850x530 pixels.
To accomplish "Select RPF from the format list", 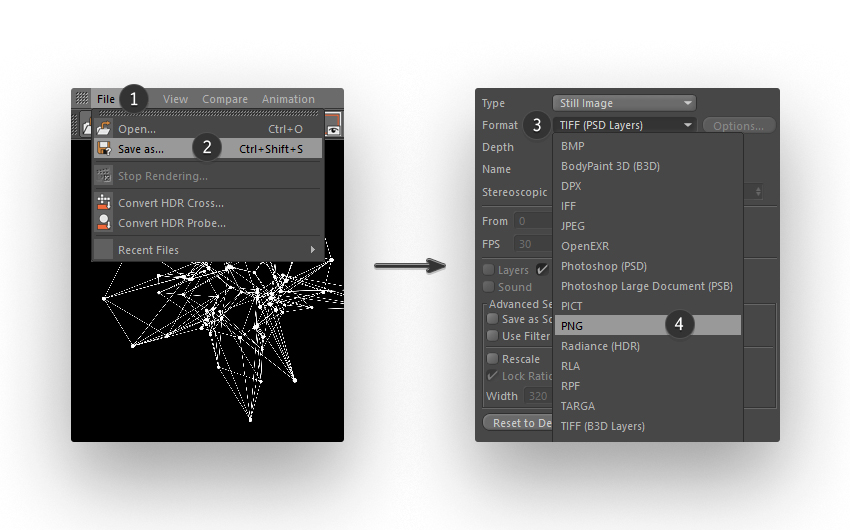I will pos(648,386).
